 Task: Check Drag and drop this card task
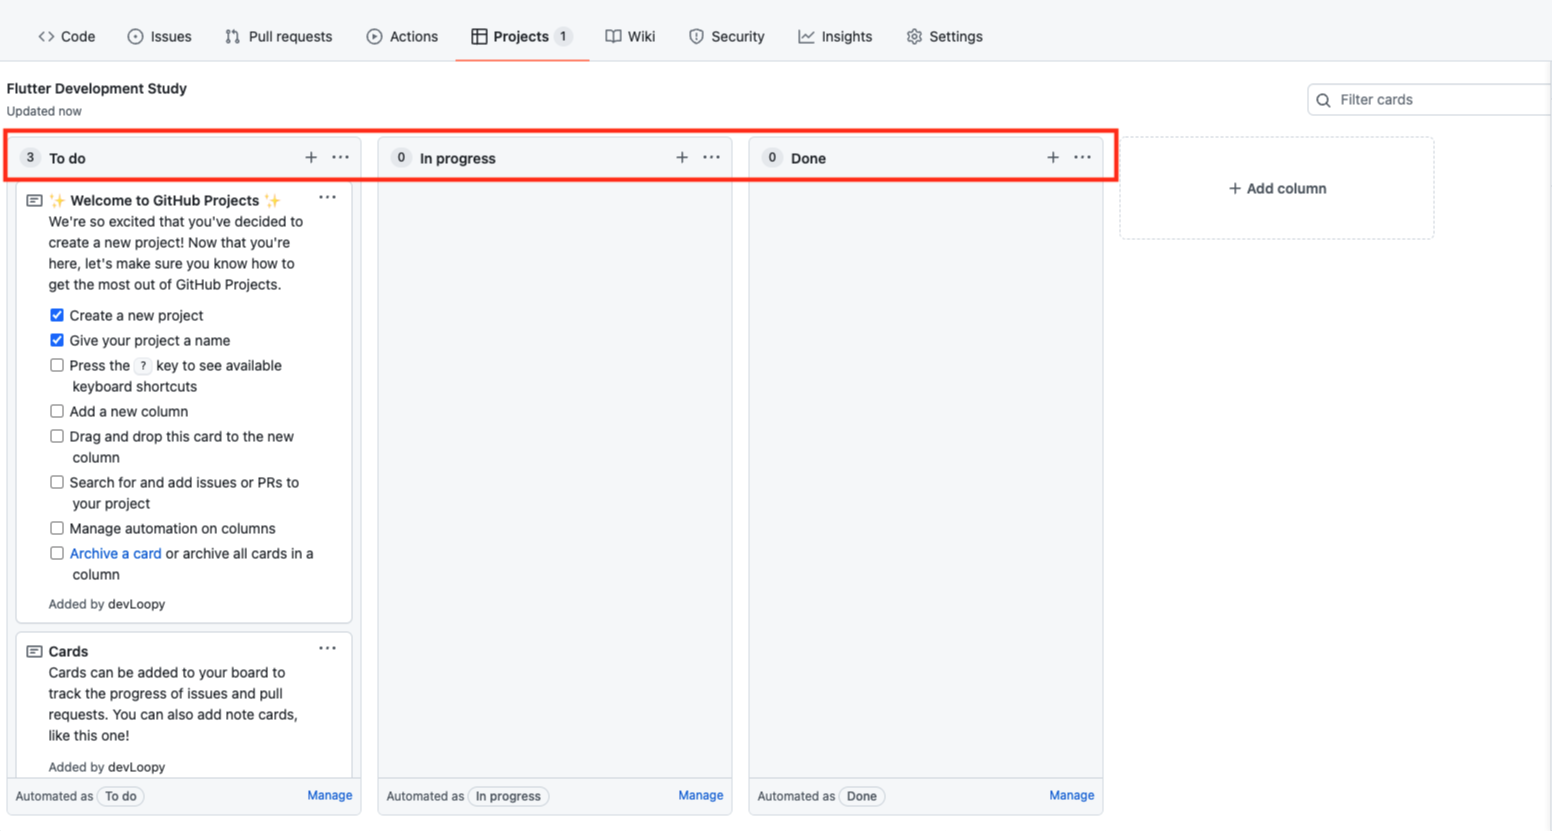pos(57,436)
